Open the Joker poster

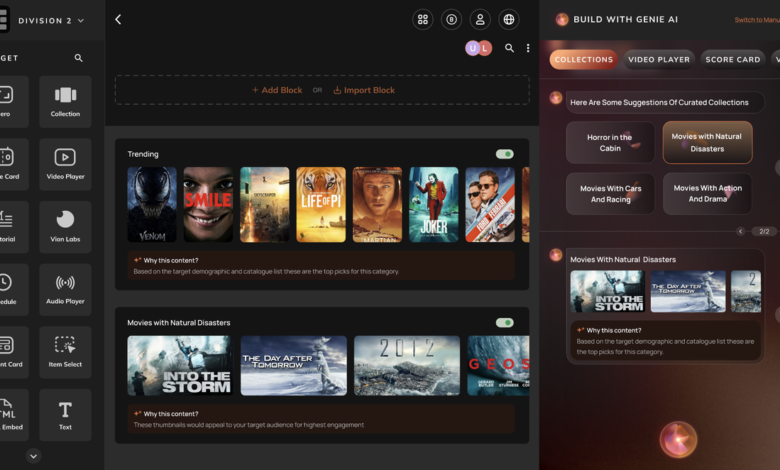coord(434,204)
